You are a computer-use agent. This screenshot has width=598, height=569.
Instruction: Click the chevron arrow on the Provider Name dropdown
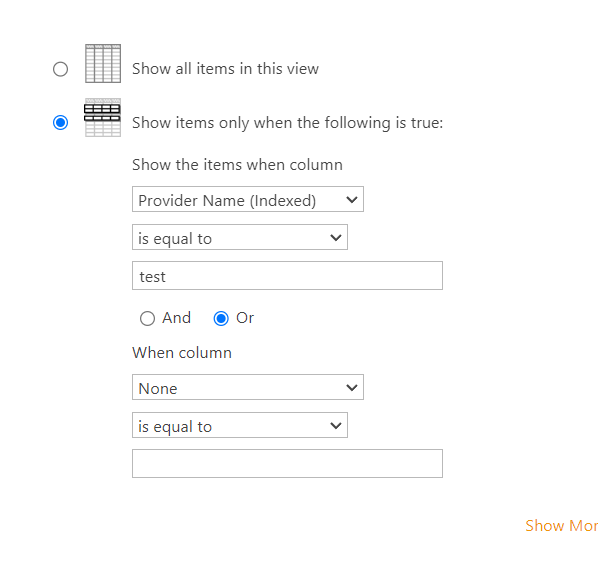click(x=352, y=199)
